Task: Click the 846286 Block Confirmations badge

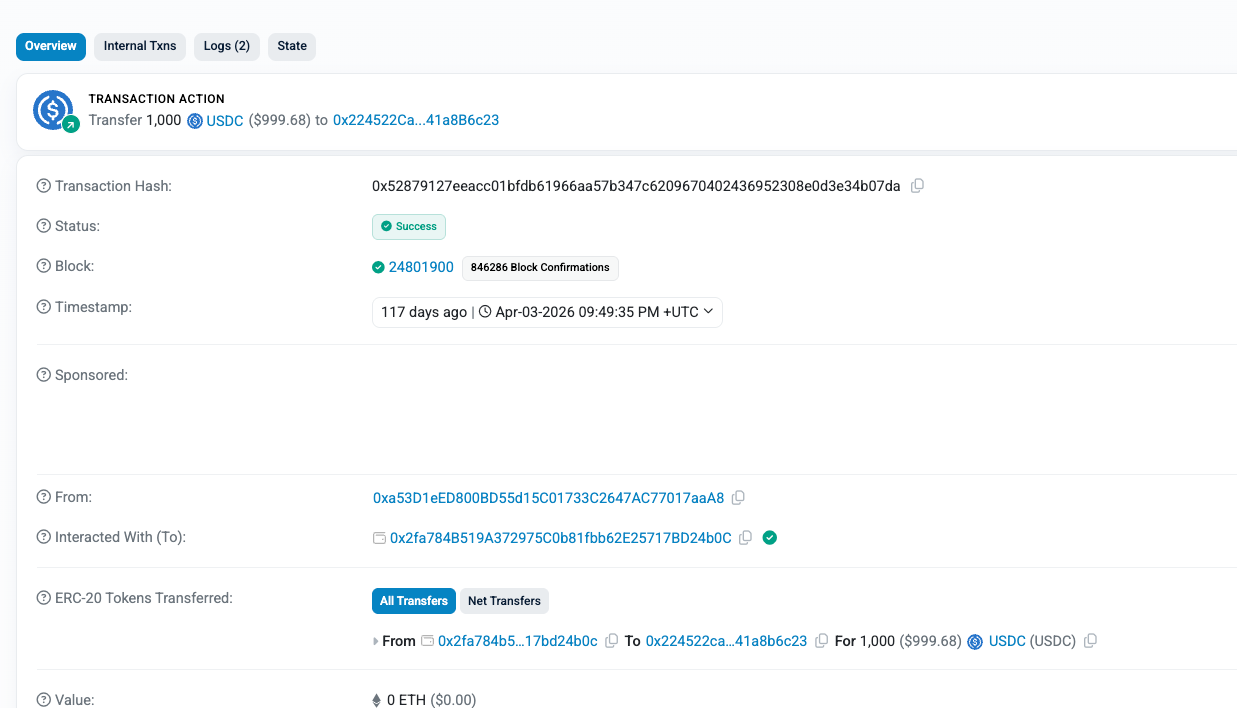Action: coord(540,268)
